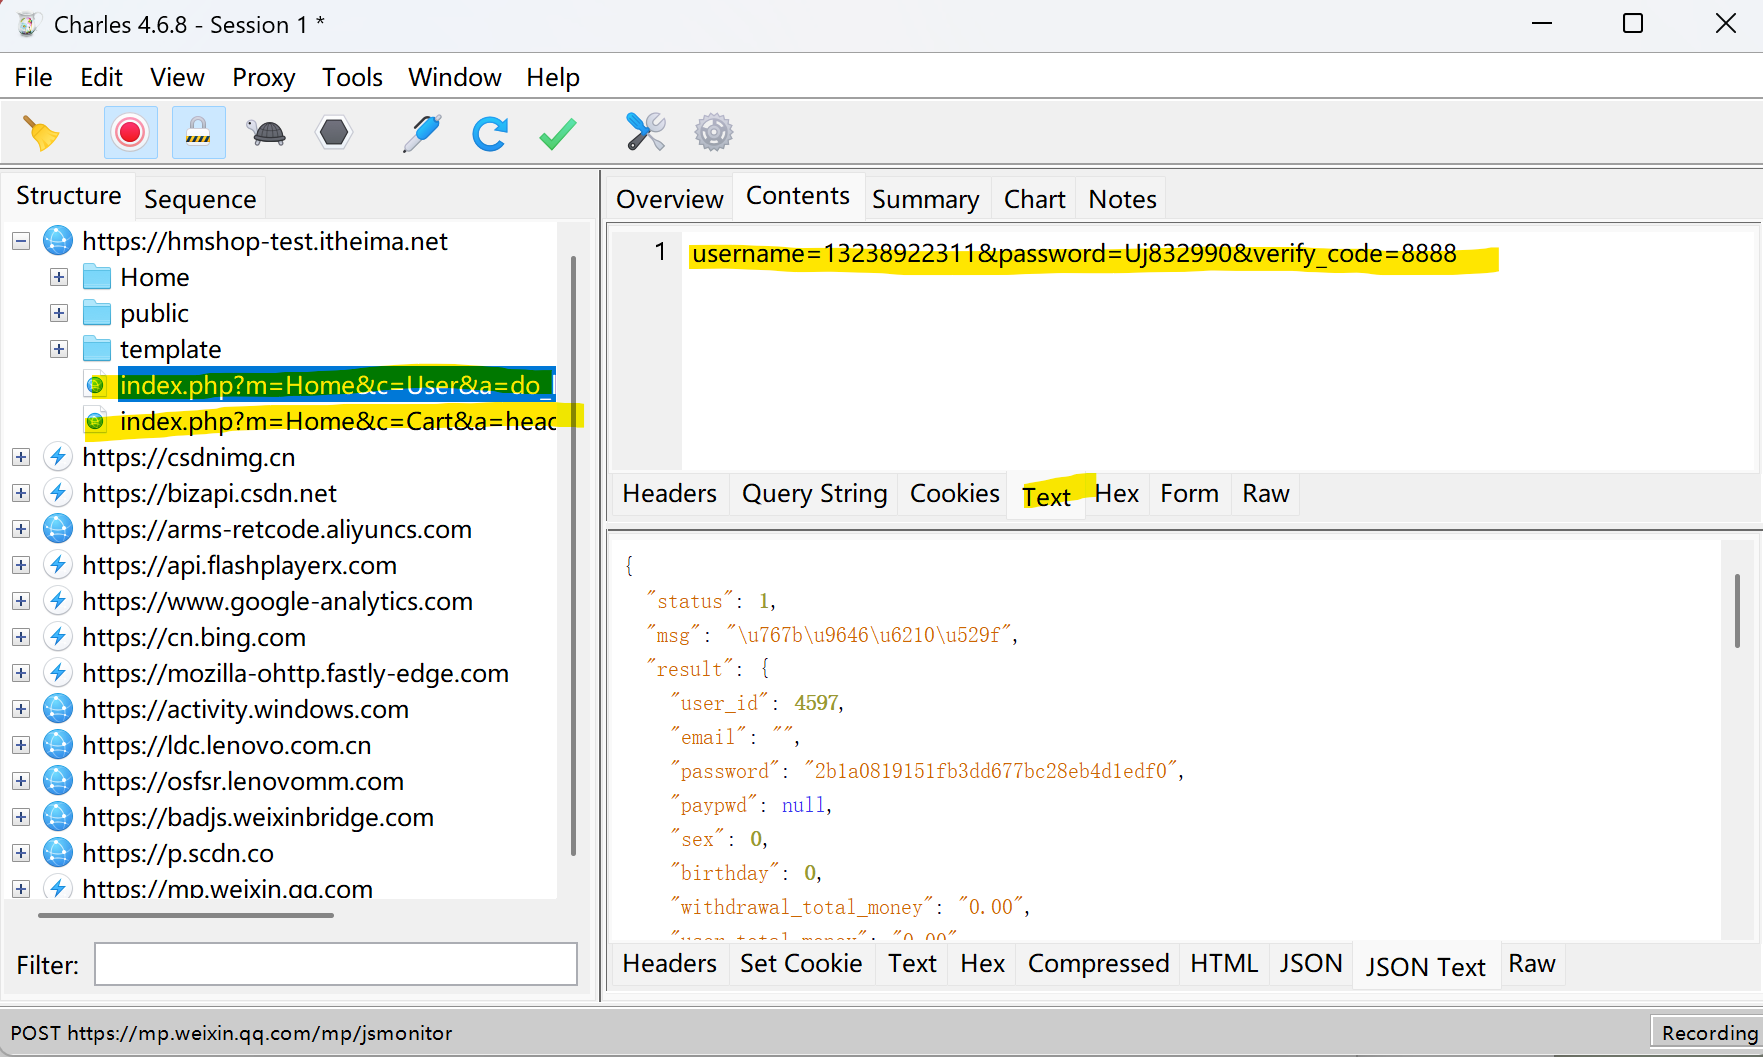Click the response body vertical scrollbar
This screenshot has width=1763, height=1057.
pos(1738,610)
